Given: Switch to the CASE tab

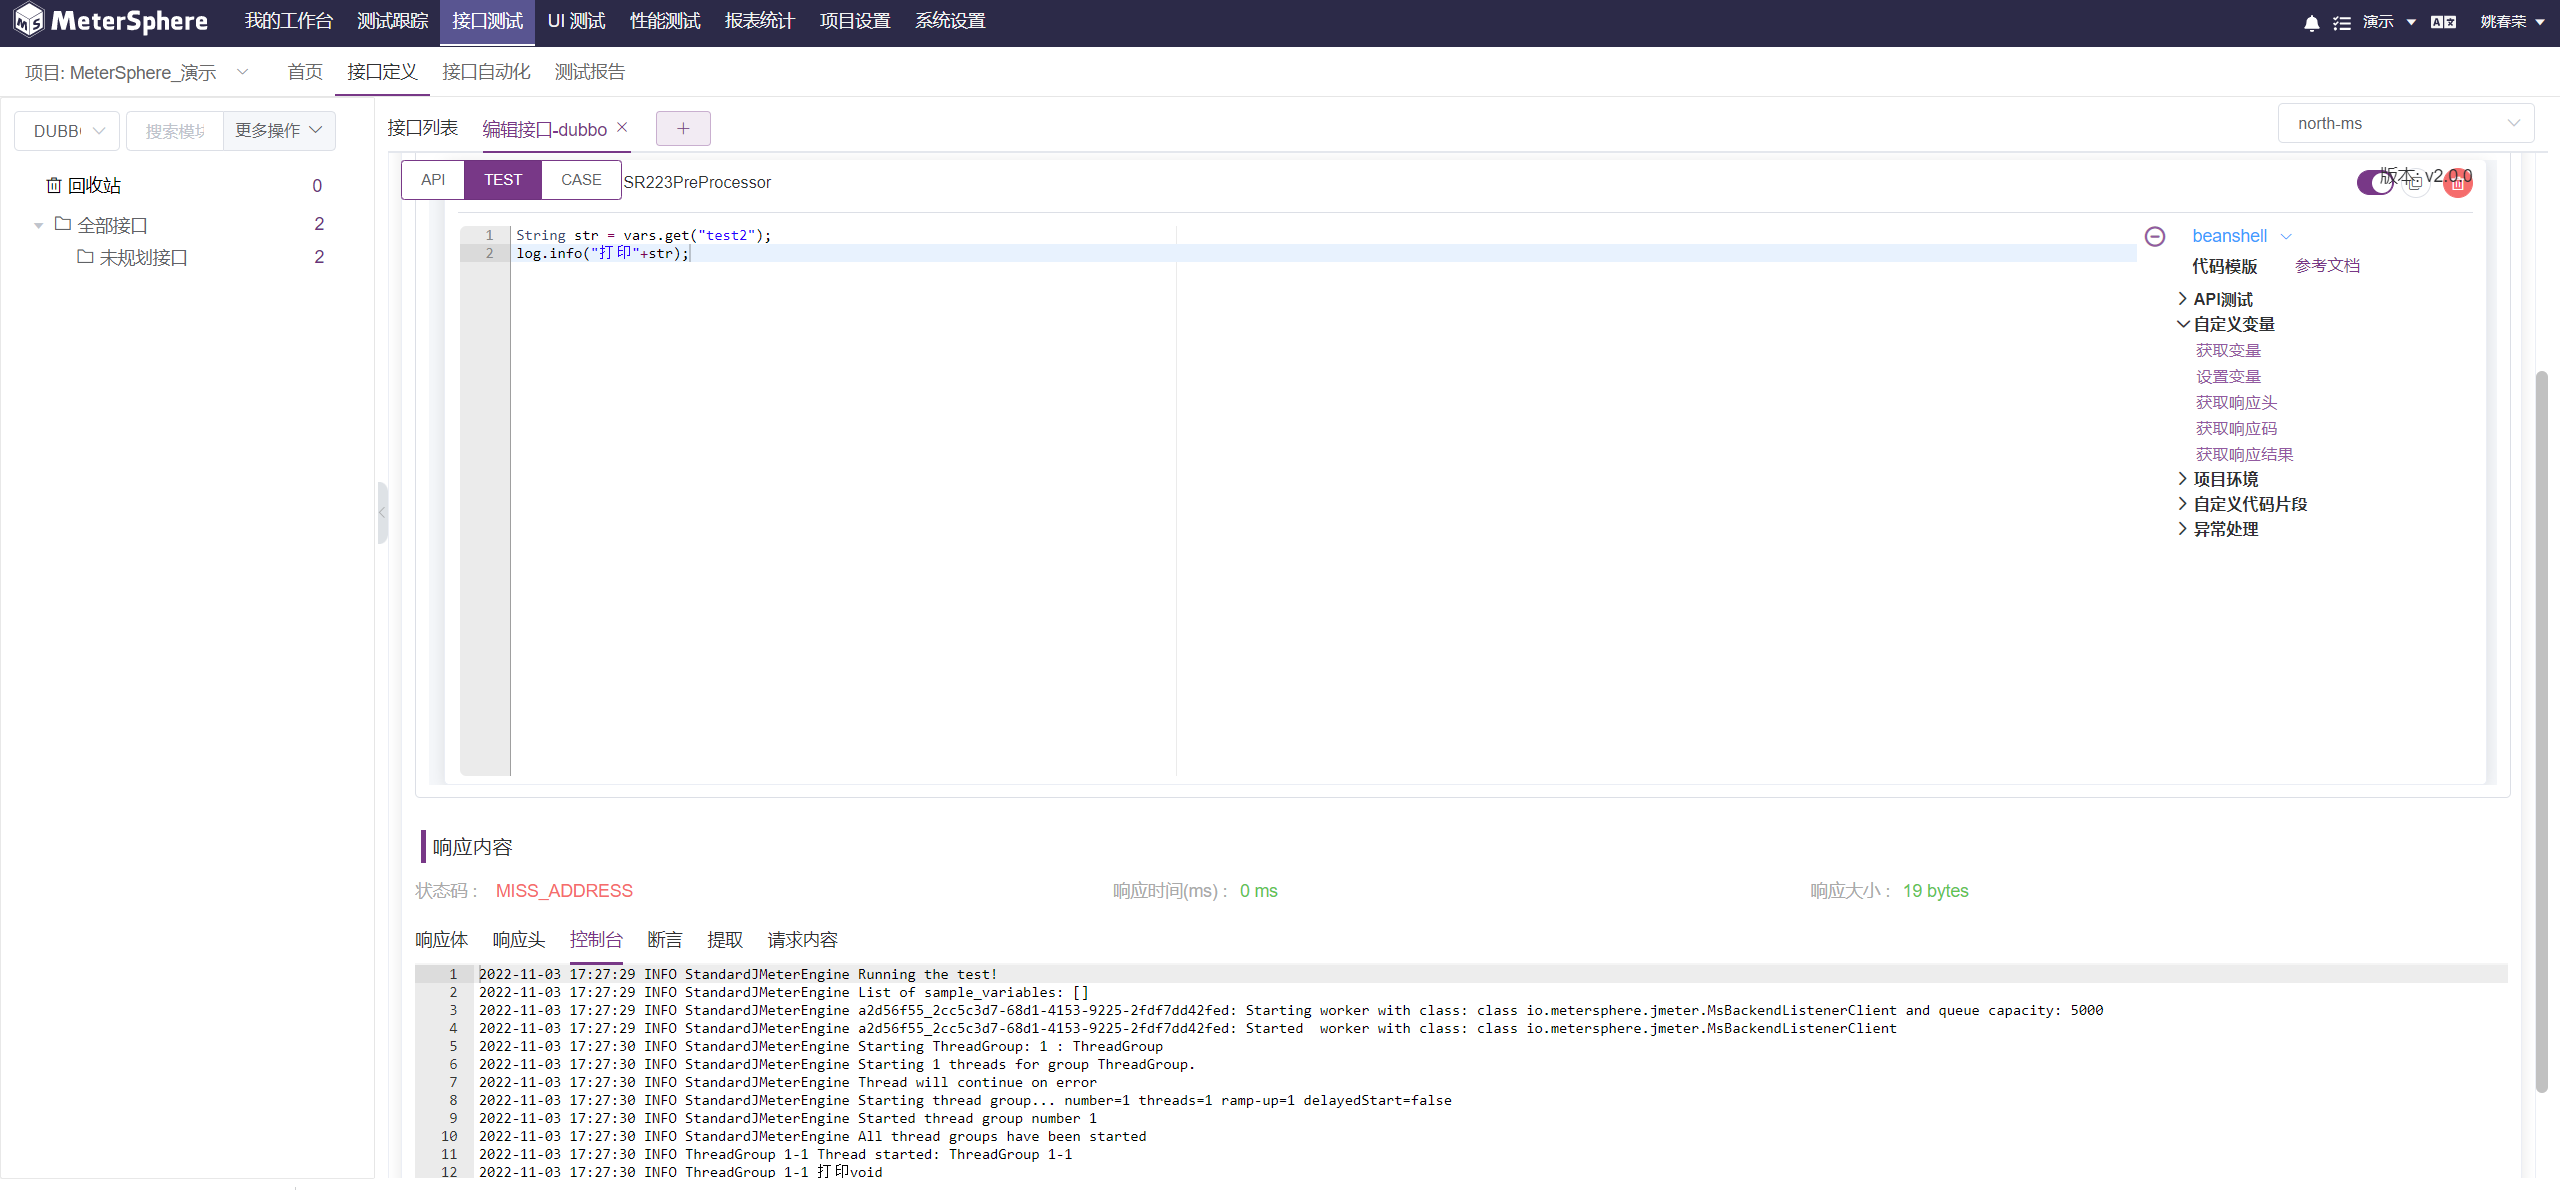Looking at the screenshot, I should point(581,179).
